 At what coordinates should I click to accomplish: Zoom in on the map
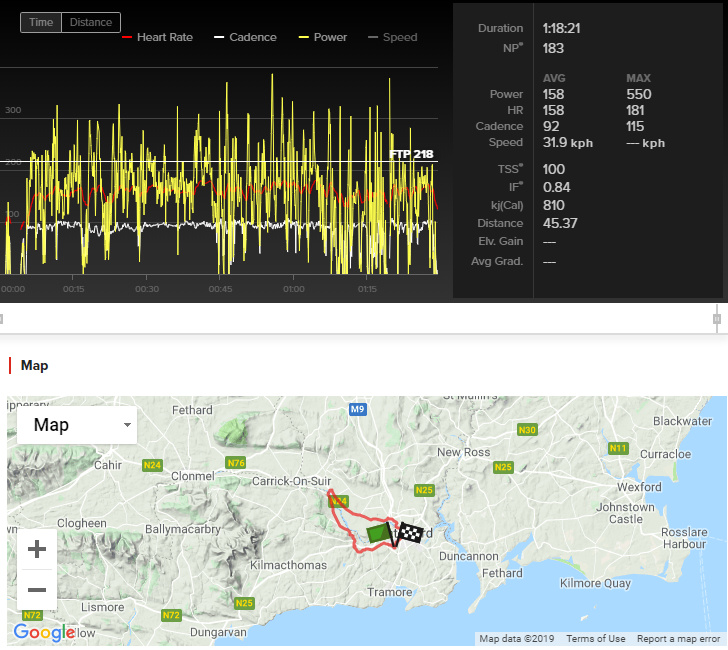pos(37,549)
